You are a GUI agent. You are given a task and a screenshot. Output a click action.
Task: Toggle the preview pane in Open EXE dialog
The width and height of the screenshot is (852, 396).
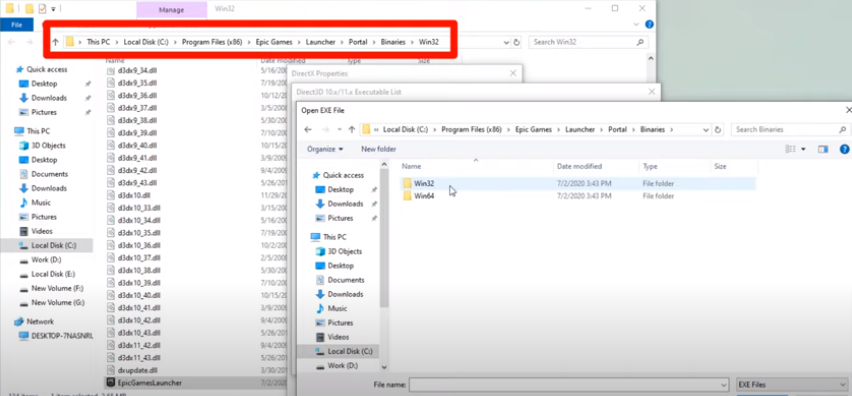tap(823, 149)
